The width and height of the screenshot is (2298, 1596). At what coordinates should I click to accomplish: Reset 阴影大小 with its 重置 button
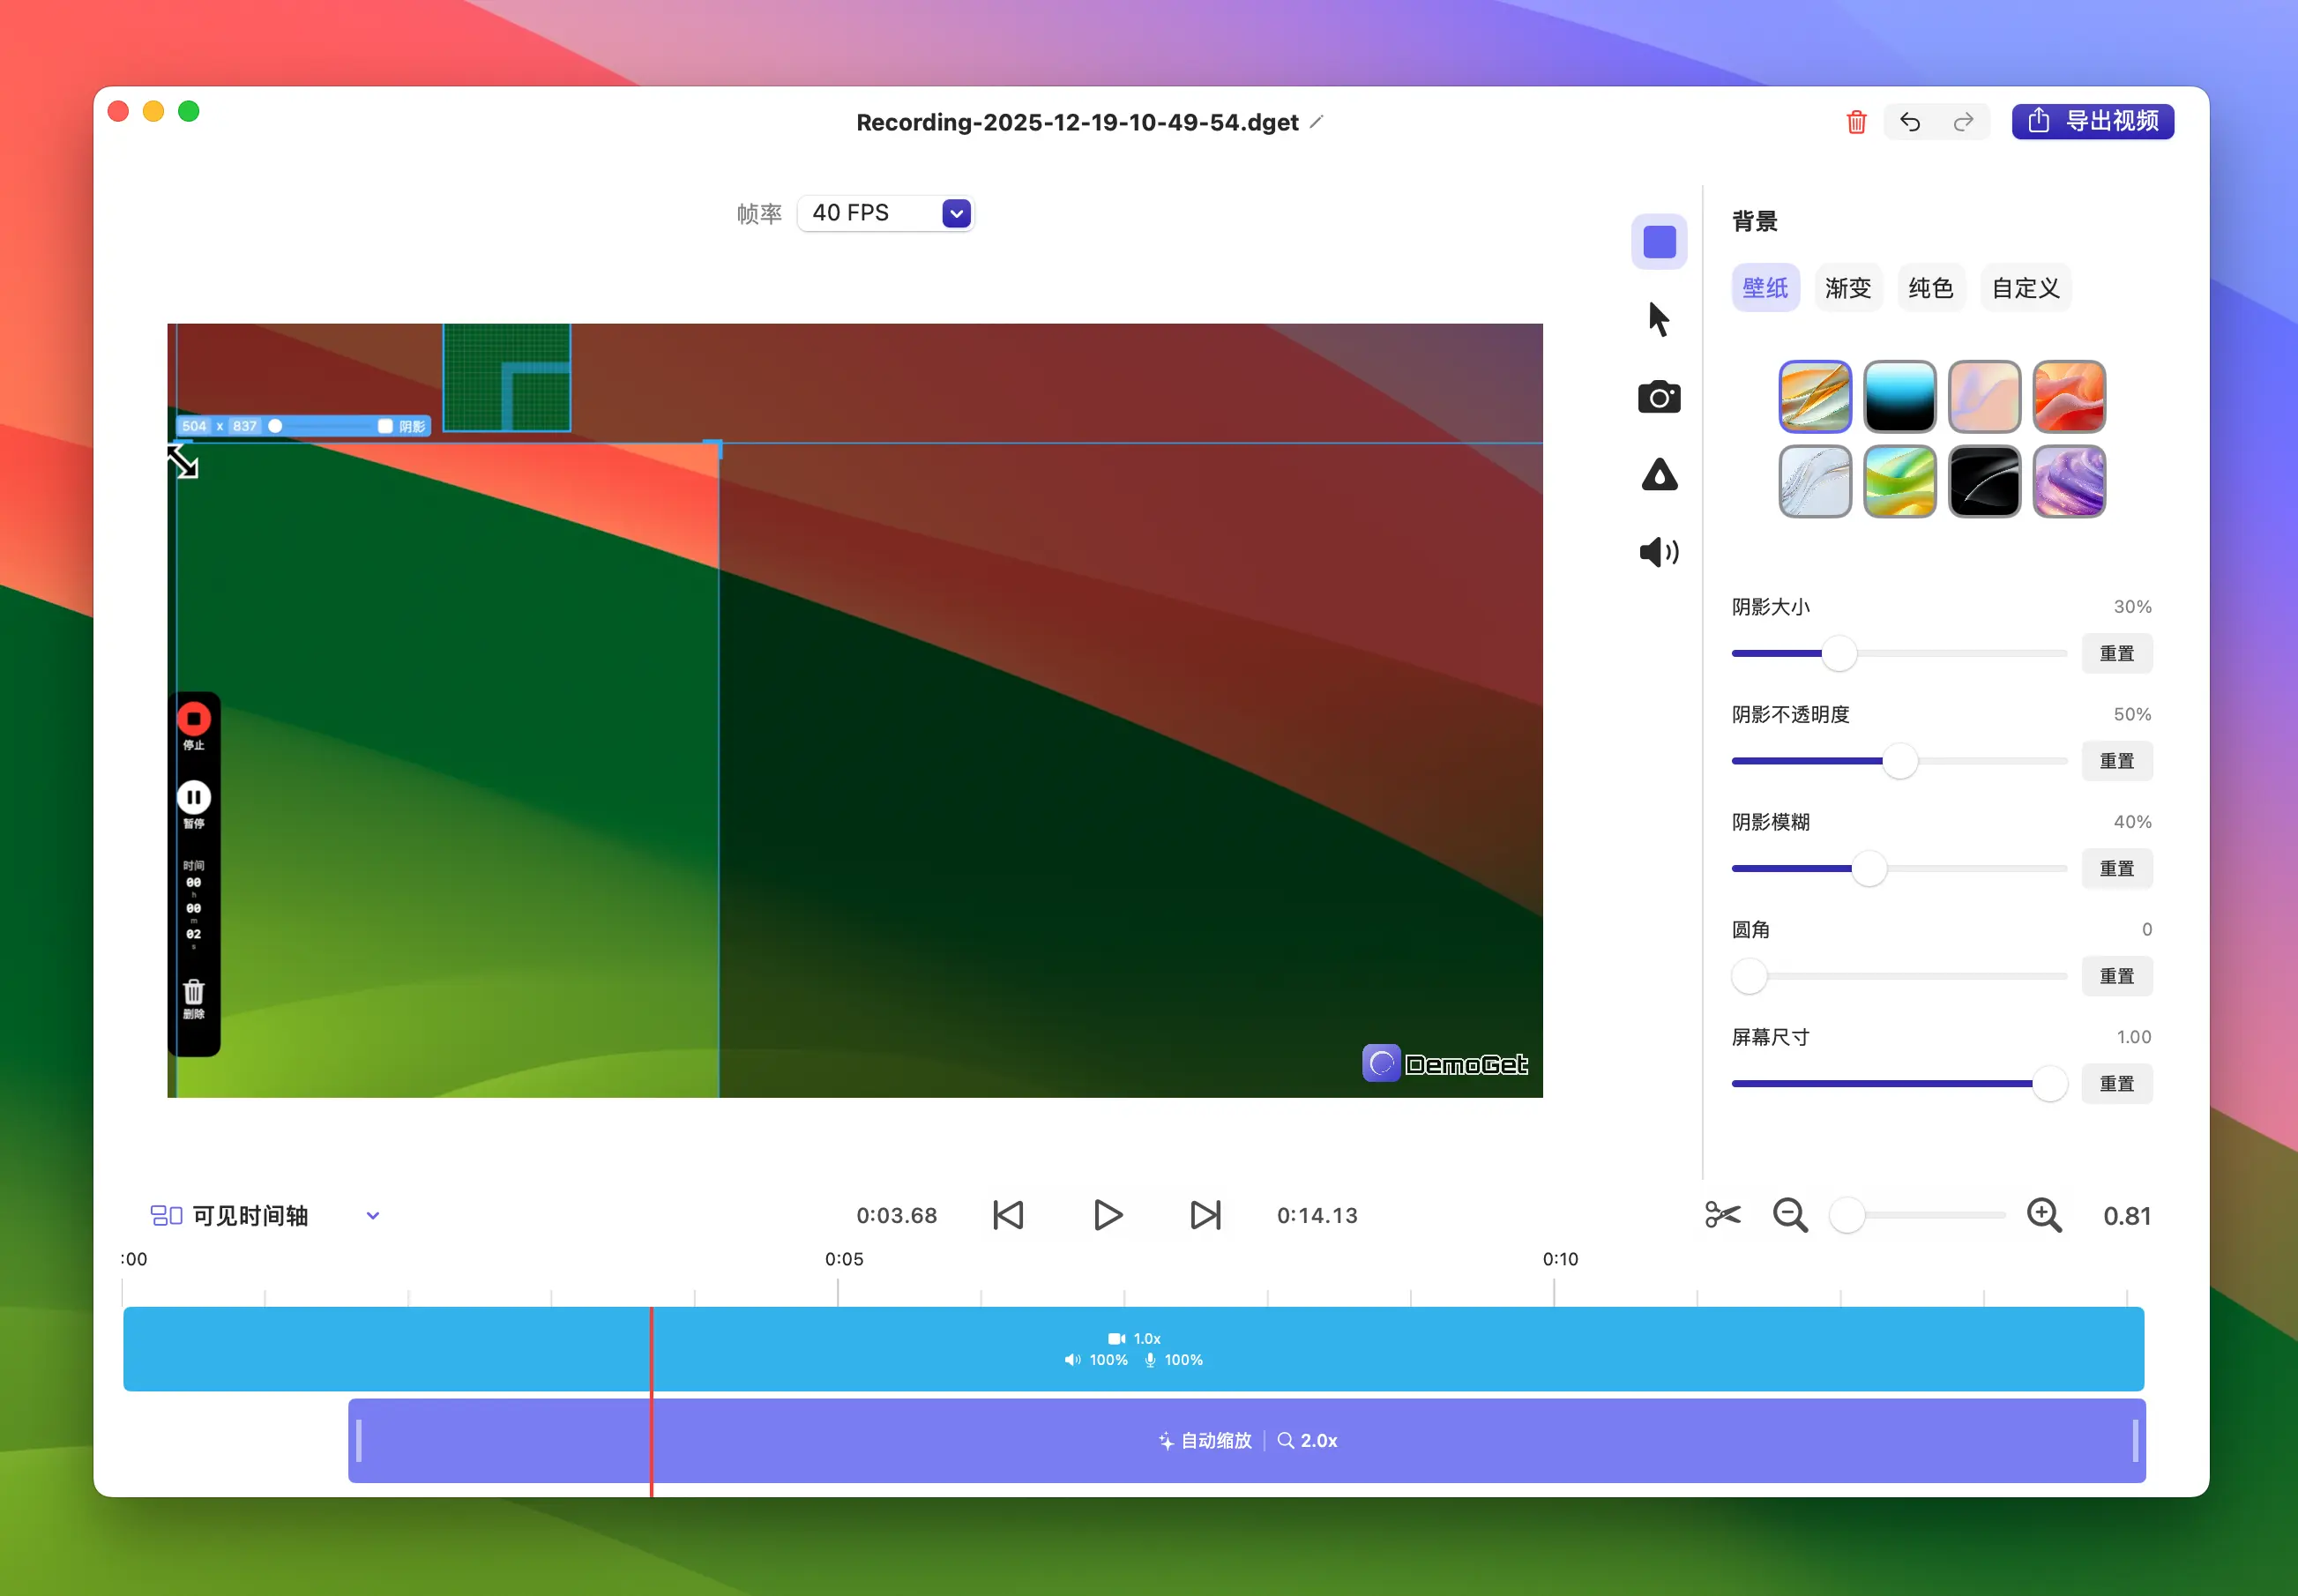pos(2116,654)
